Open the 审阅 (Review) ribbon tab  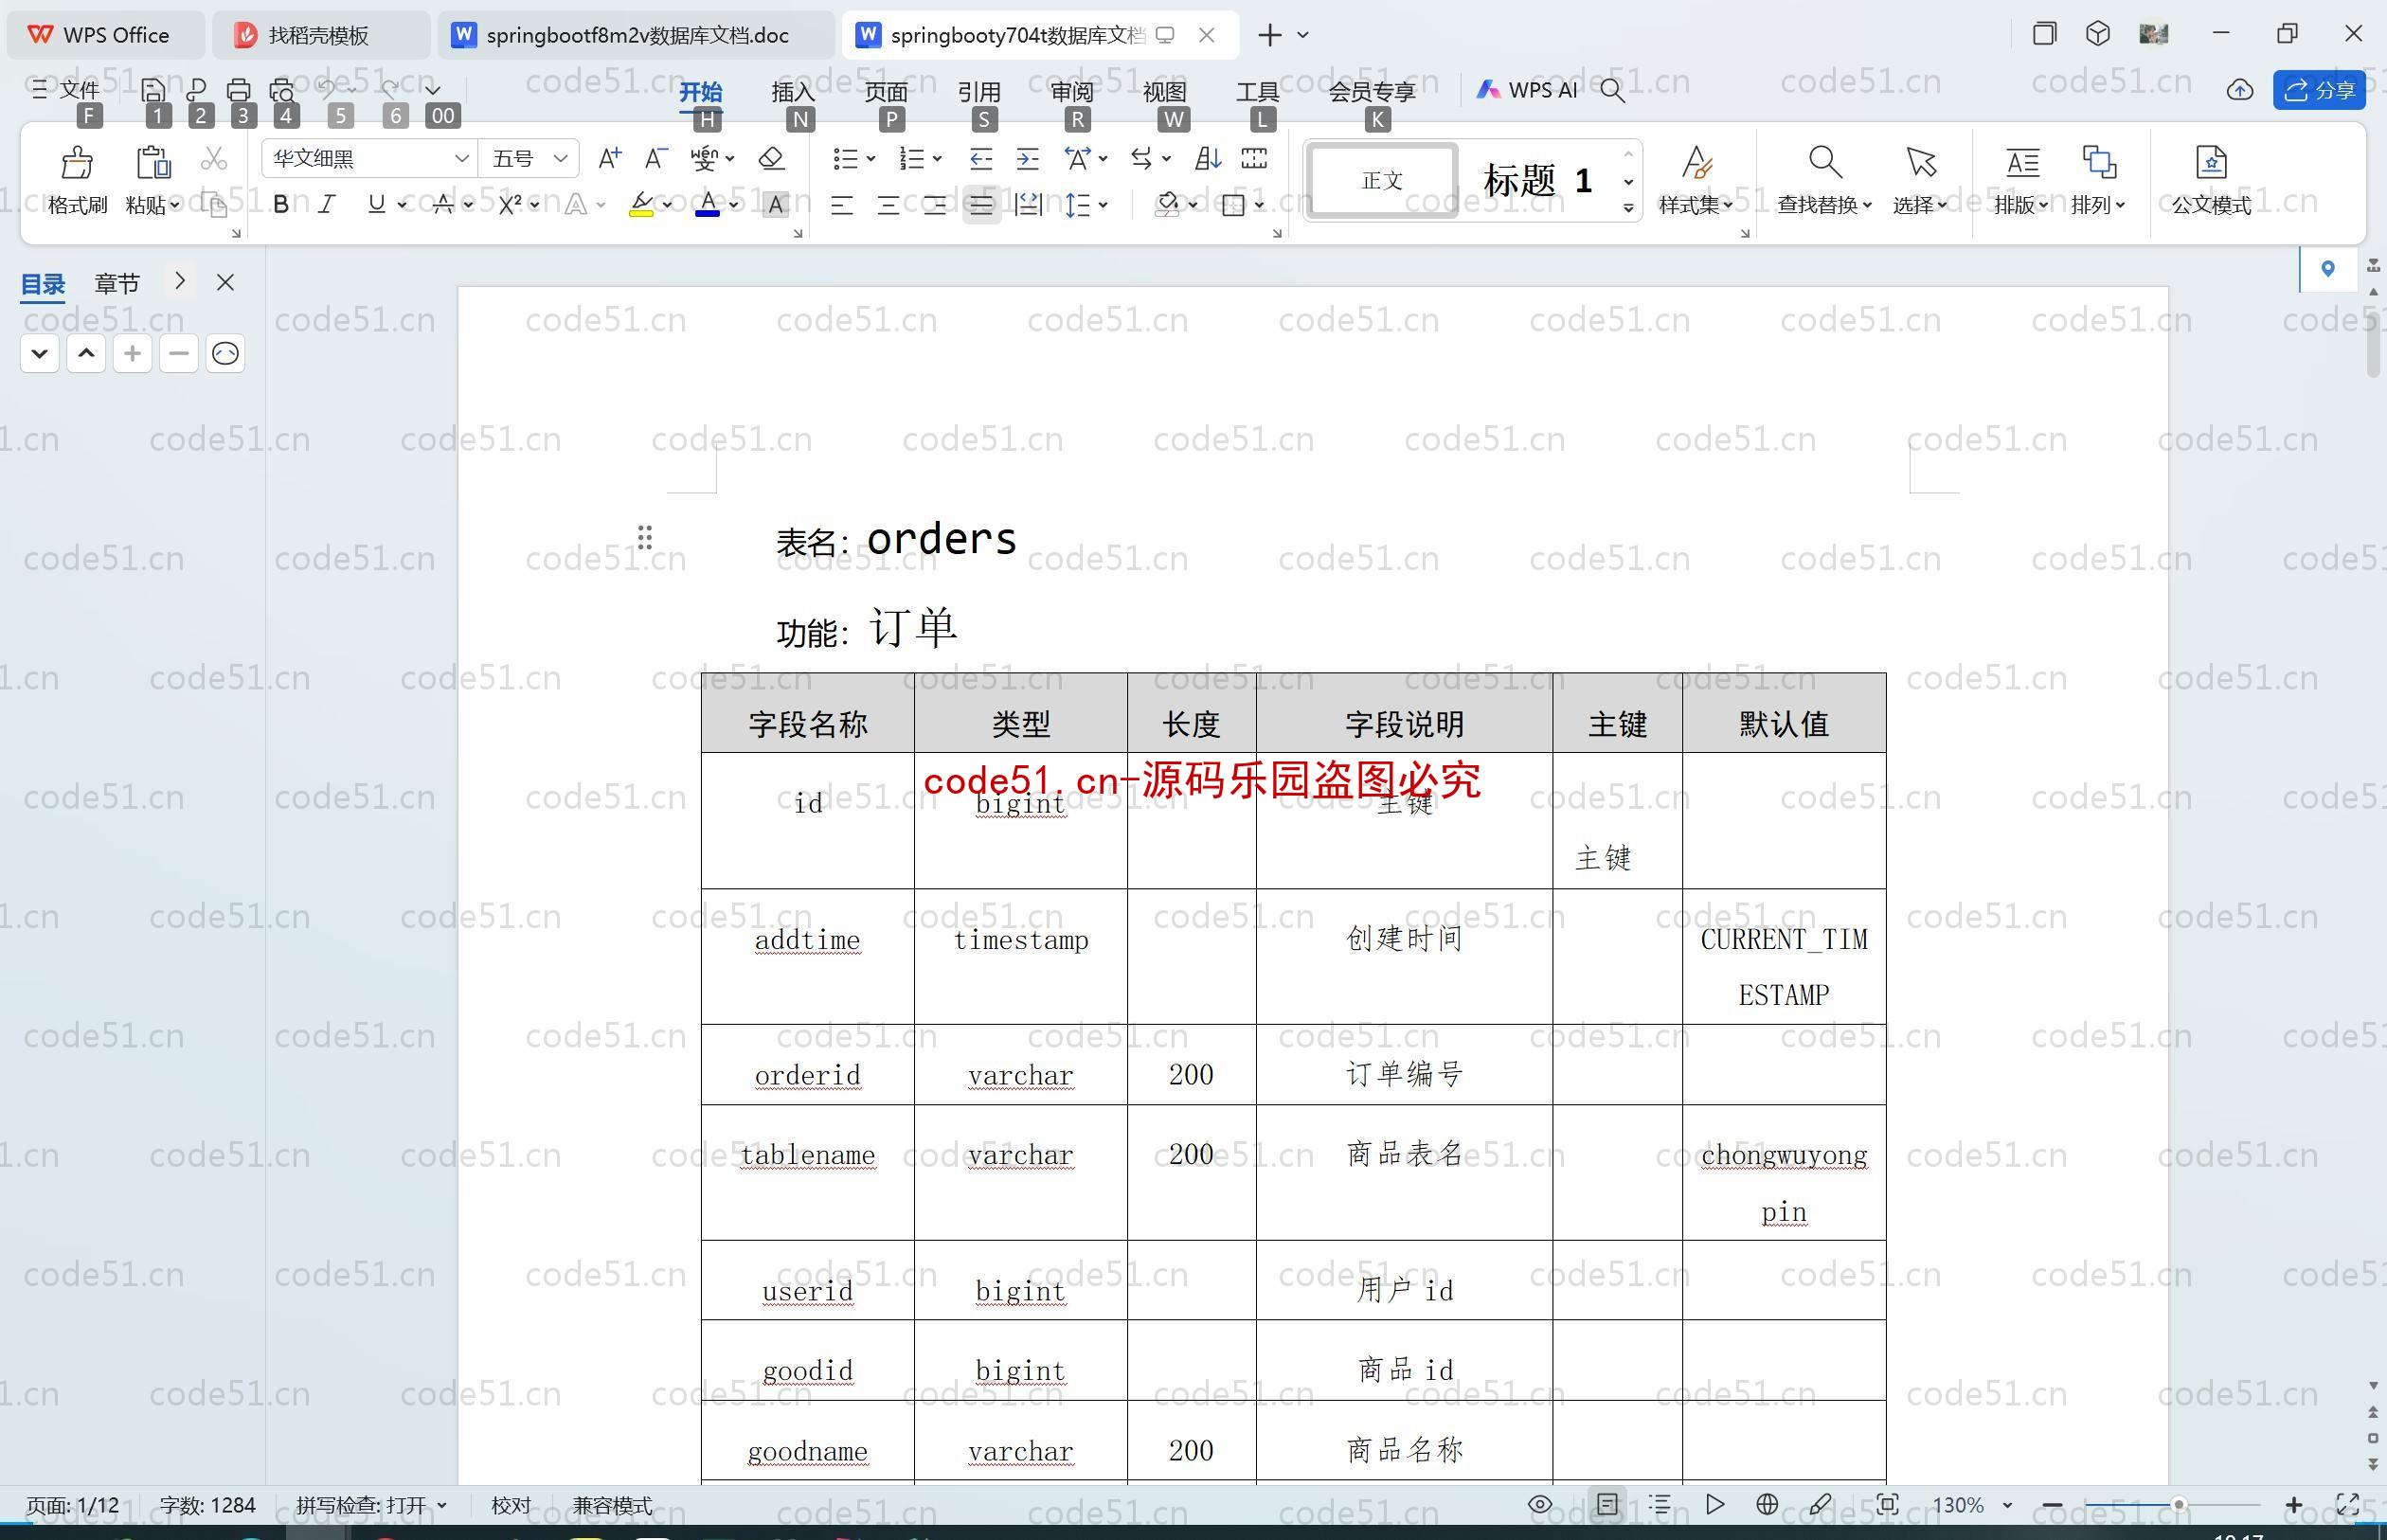(x=1072, y=91)
